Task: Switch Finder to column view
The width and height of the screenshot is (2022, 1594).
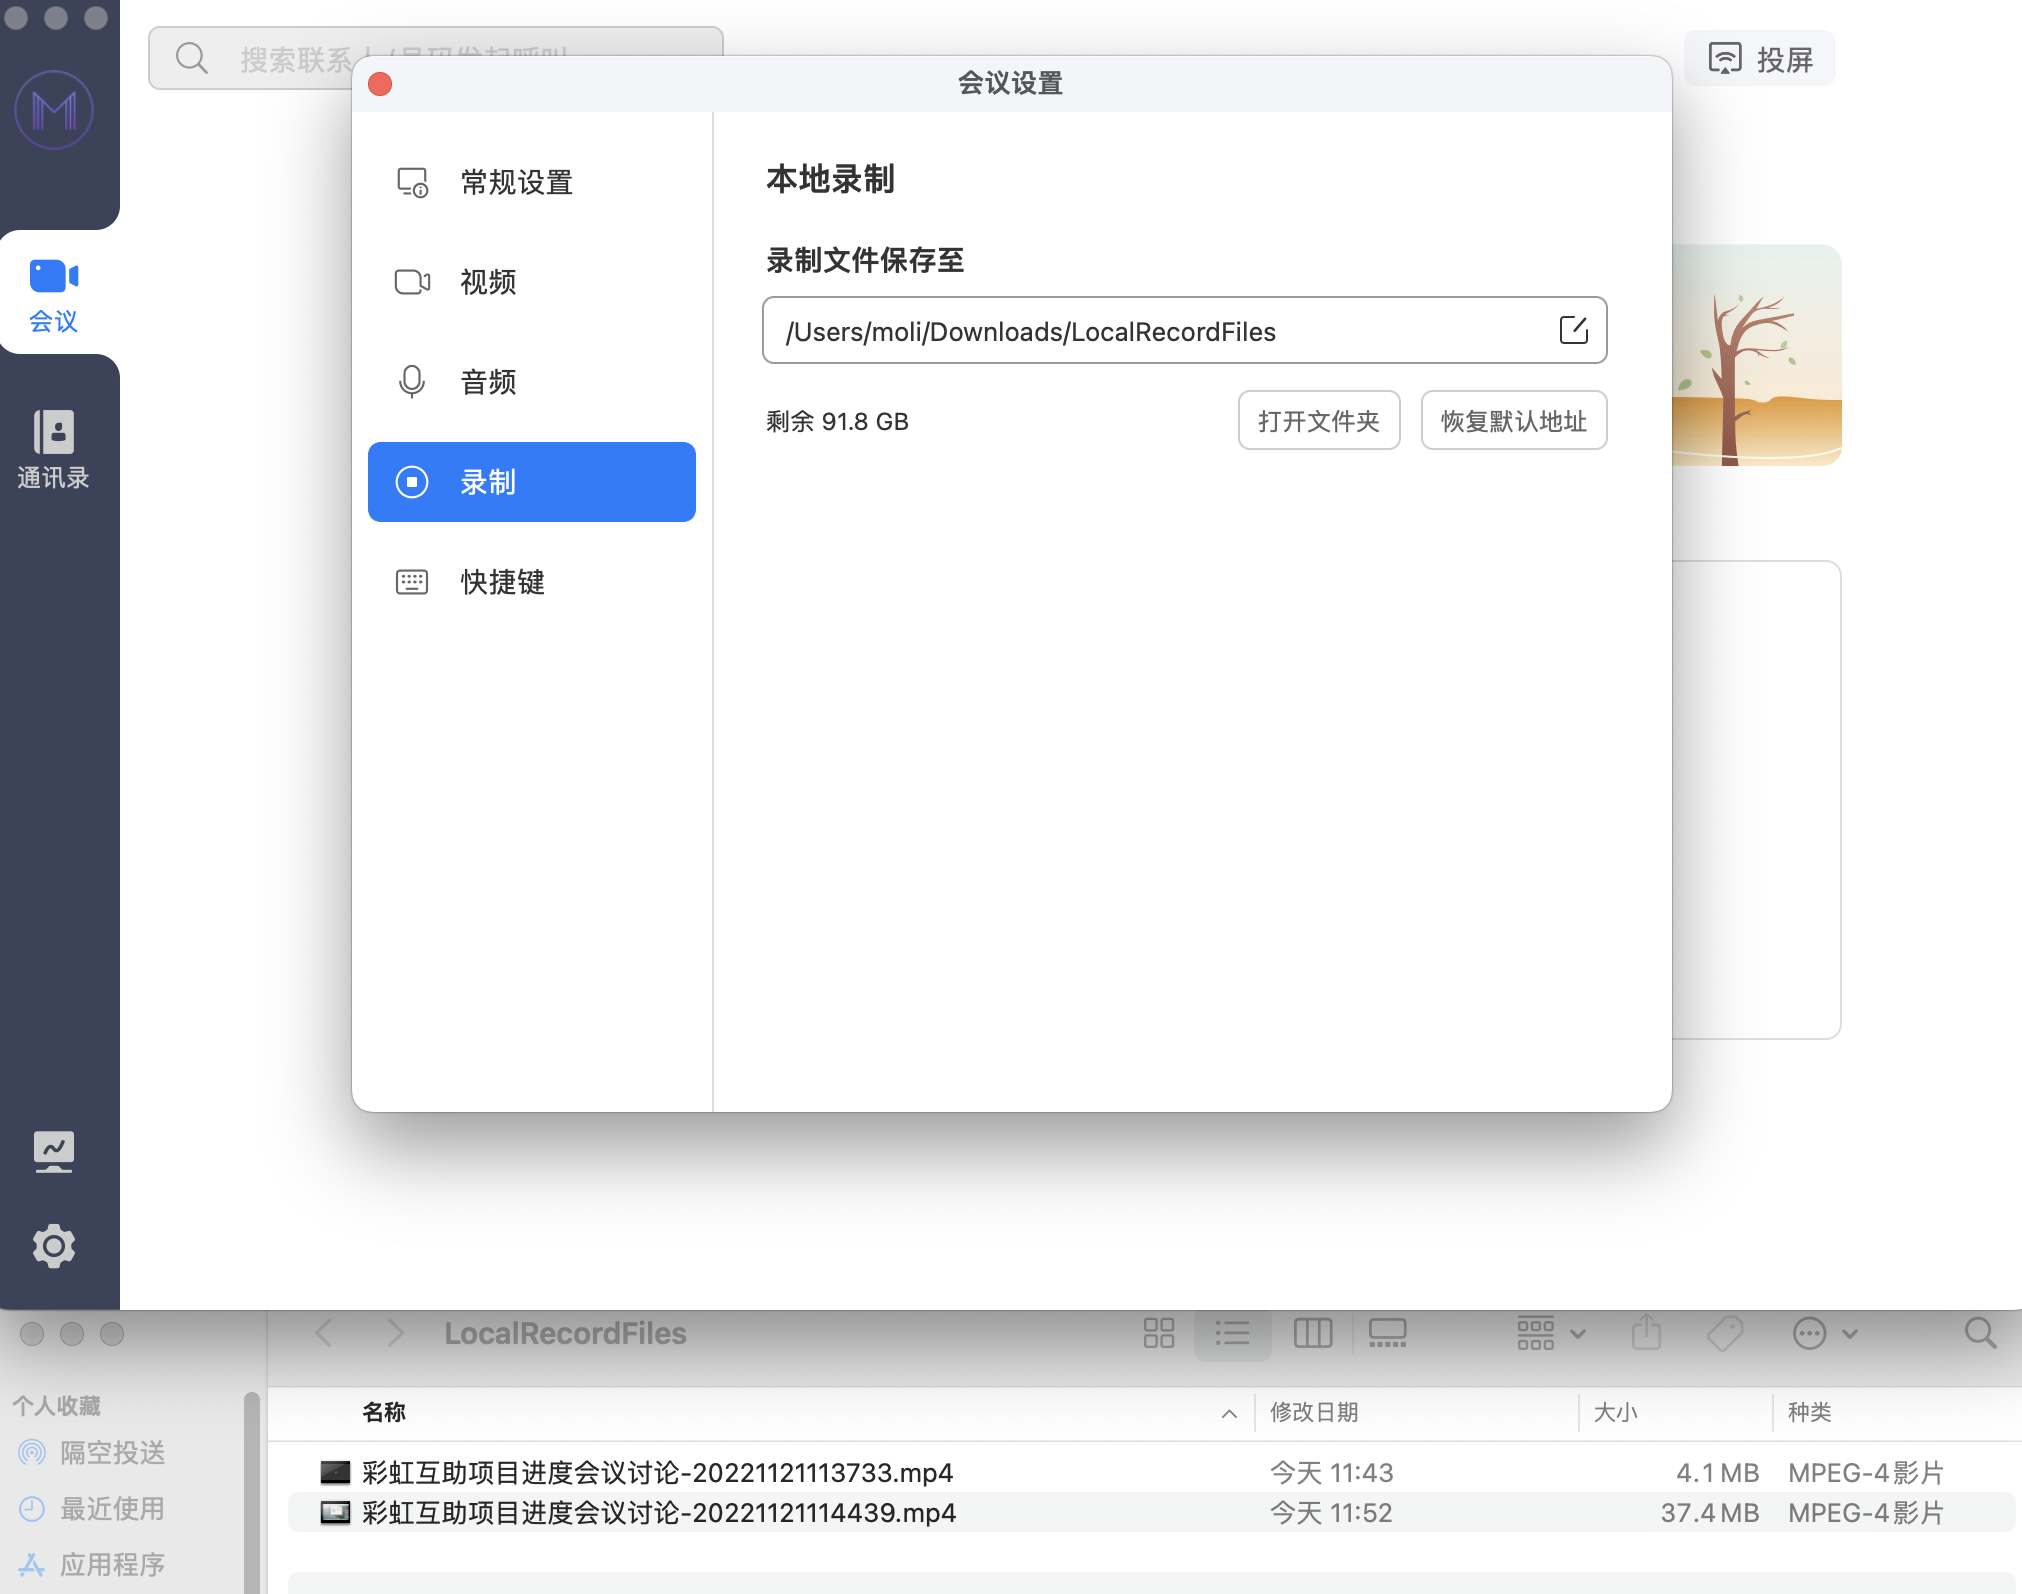Action: click(x=1312, y=1333)
